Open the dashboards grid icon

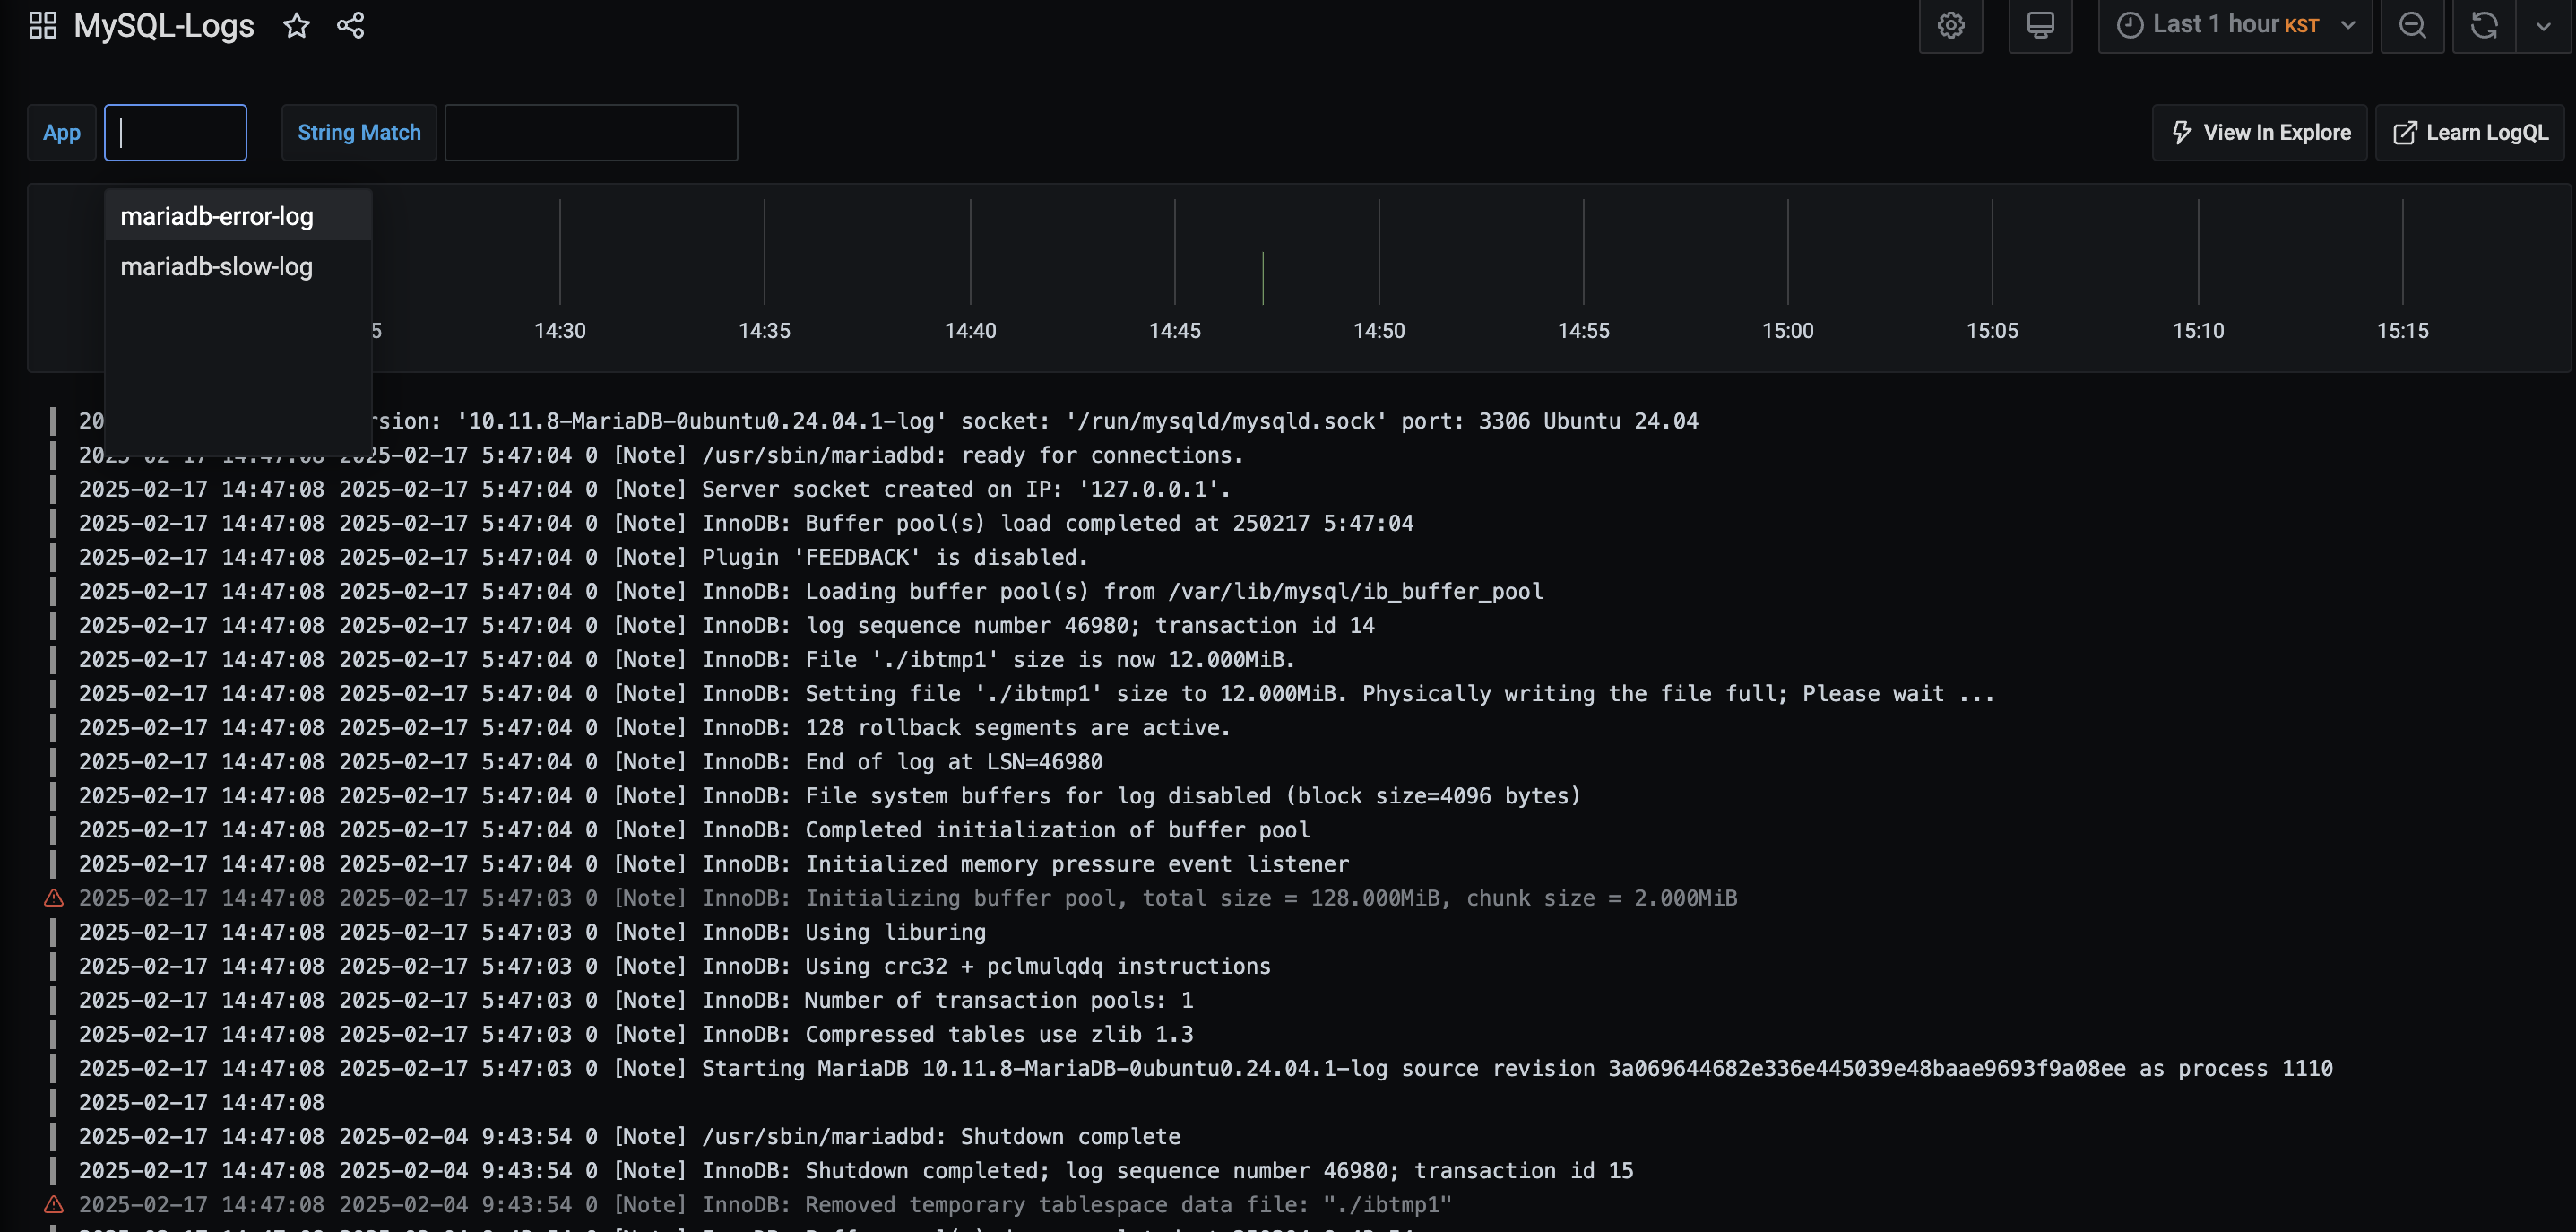tap(43, 26)
